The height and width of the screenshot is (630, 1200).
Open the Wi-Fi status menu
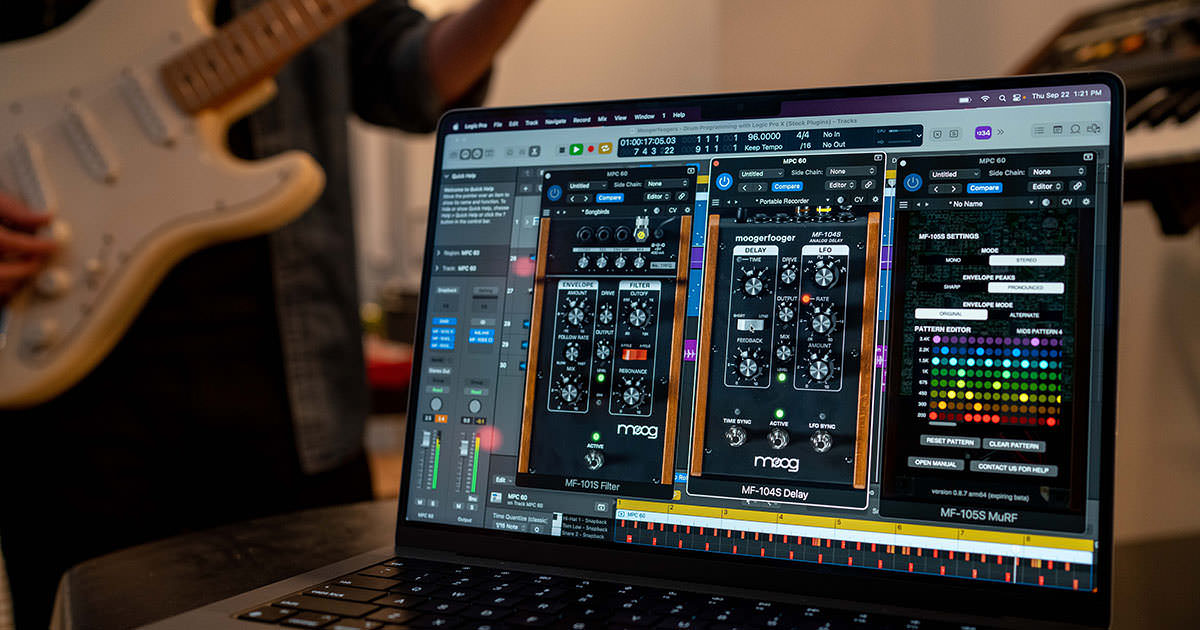click(985, 98)
